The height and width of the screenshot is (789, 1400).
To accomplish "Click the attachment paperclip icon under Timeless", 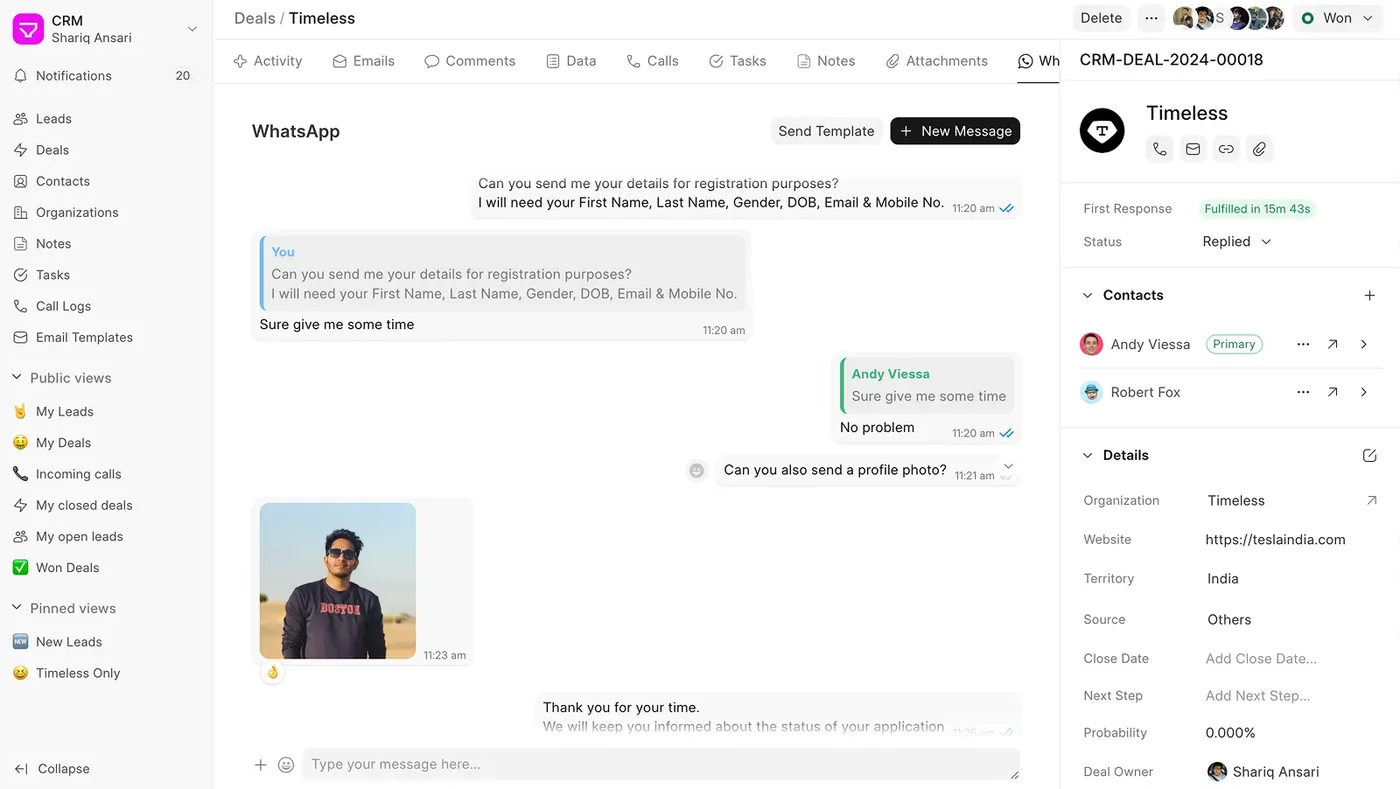I will tap(1260, 149).
